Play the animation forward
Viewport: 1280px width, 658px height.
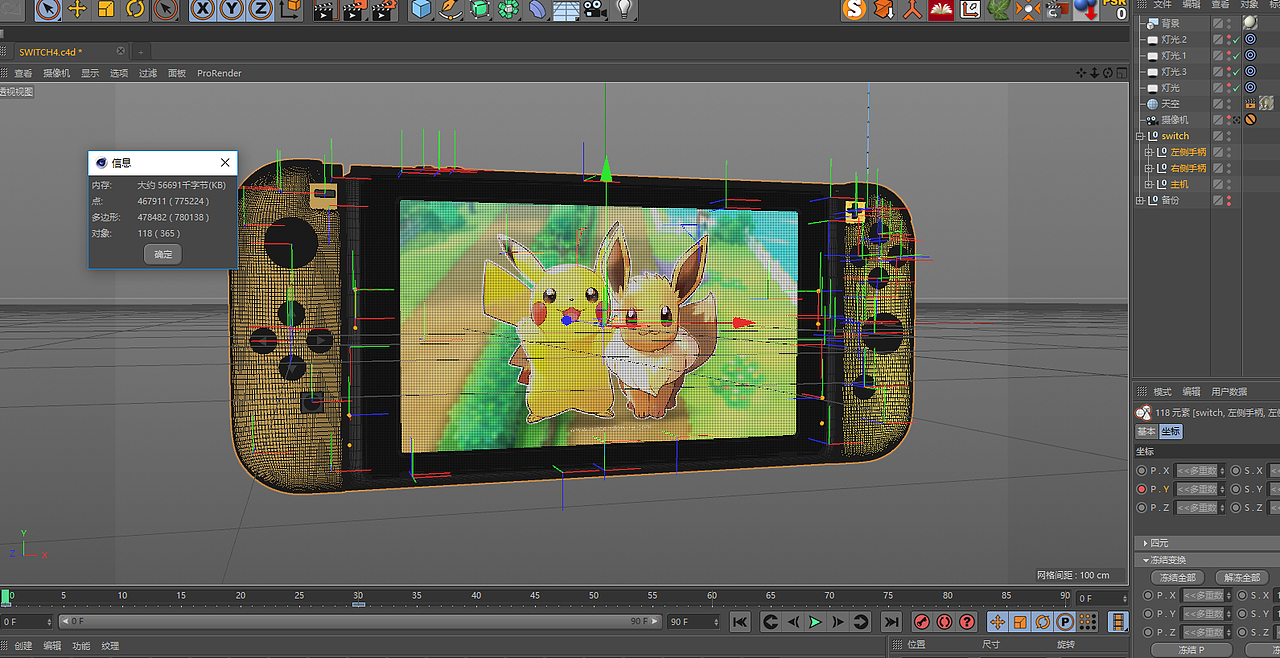815,622
